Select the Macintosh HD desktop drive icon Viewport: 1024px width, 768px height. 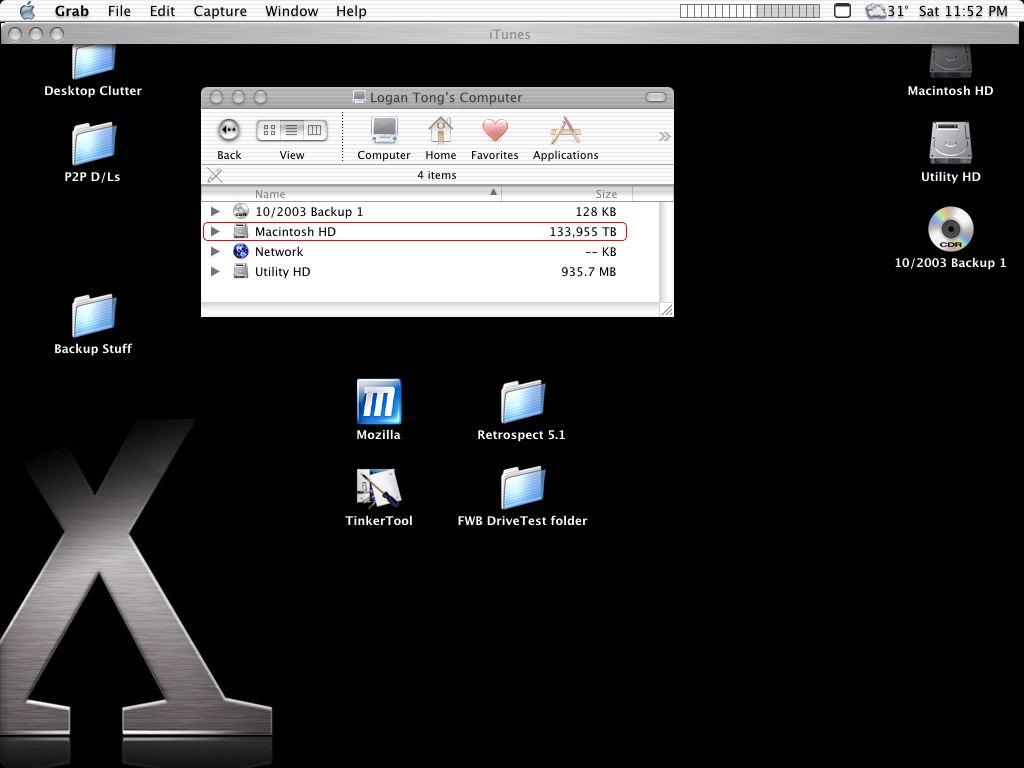tap(950, 62)
